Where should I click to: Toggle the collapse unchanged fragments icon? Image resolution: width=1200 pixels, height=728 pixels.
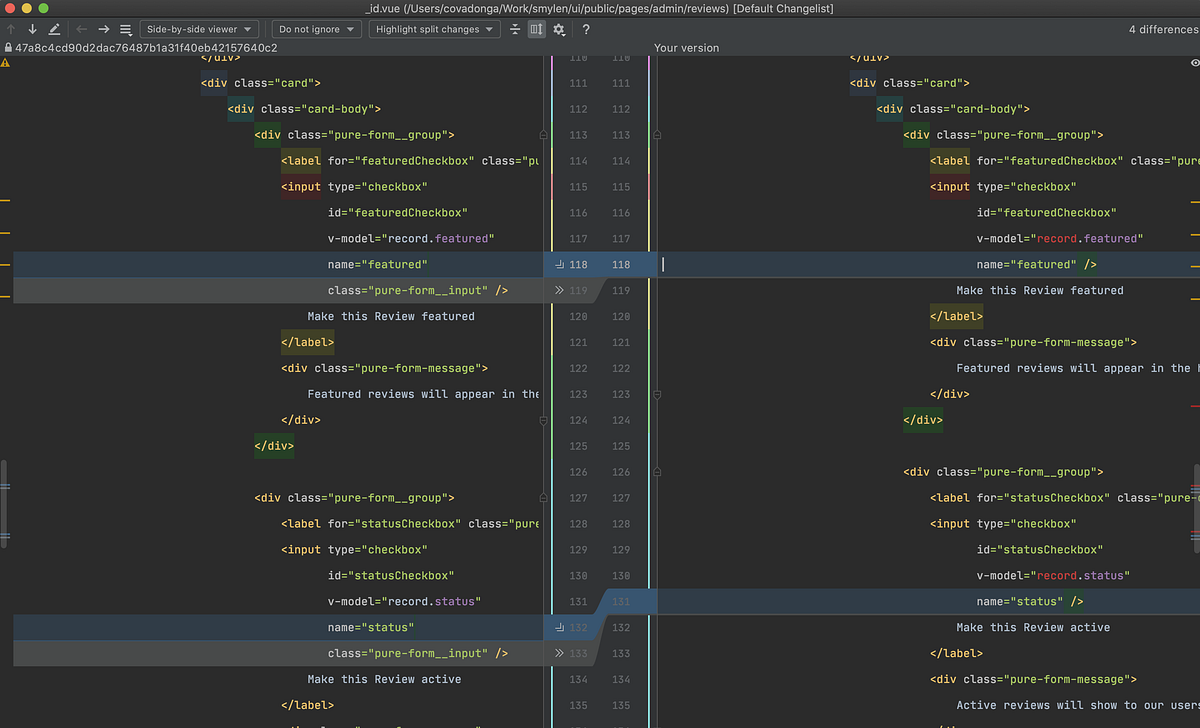516,29
